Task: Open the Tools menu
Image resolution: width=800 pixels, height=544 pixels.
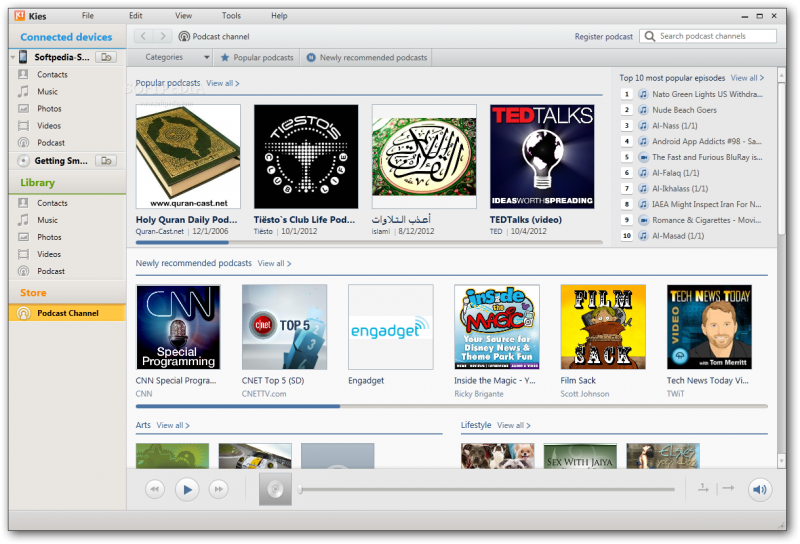Action: click(x=231, y=16)
